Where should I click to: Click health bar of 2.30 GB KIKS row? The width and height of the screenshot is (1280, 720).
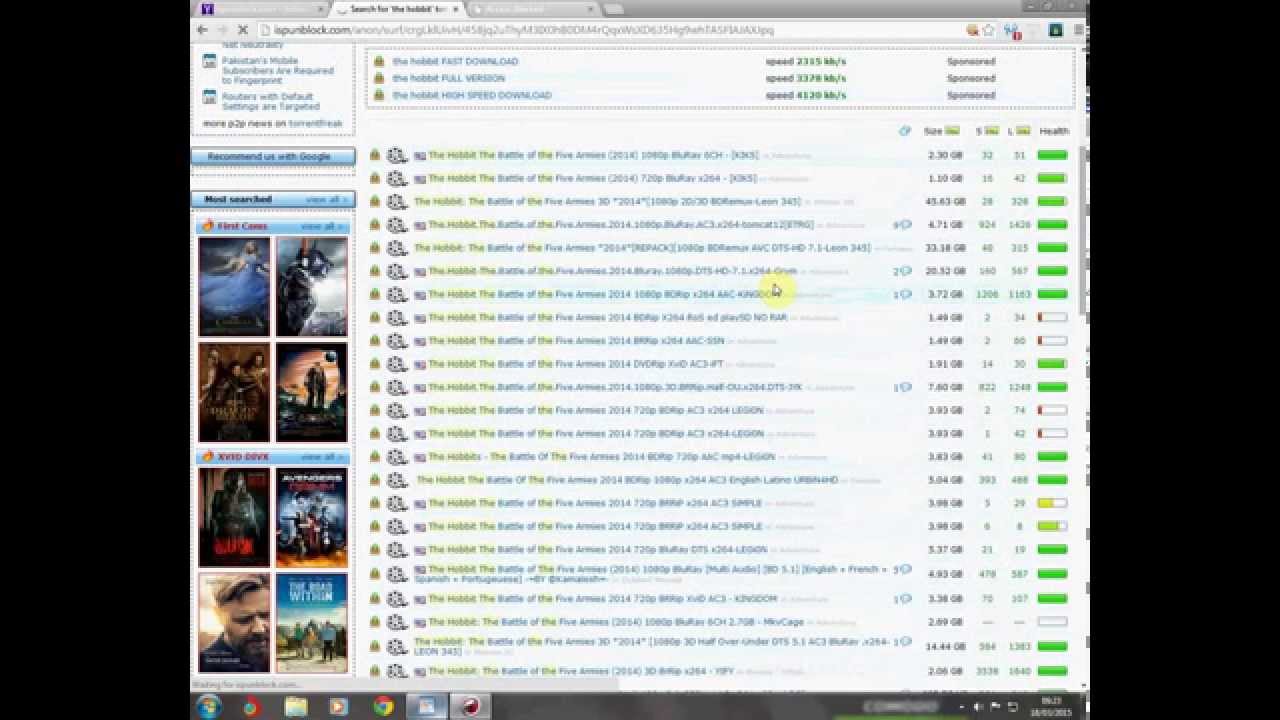(x=1052, y=155)
